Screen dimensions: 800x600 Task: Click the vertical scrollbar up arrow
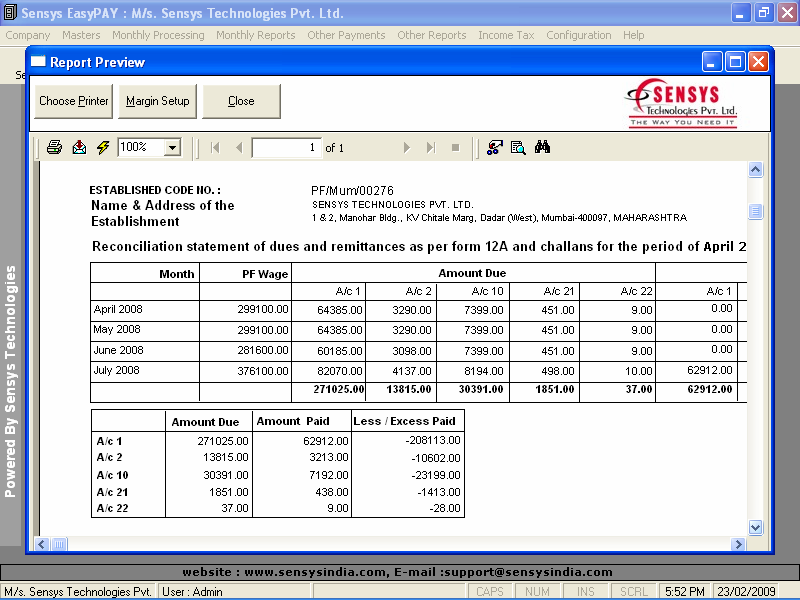click(x=756, y=169)
